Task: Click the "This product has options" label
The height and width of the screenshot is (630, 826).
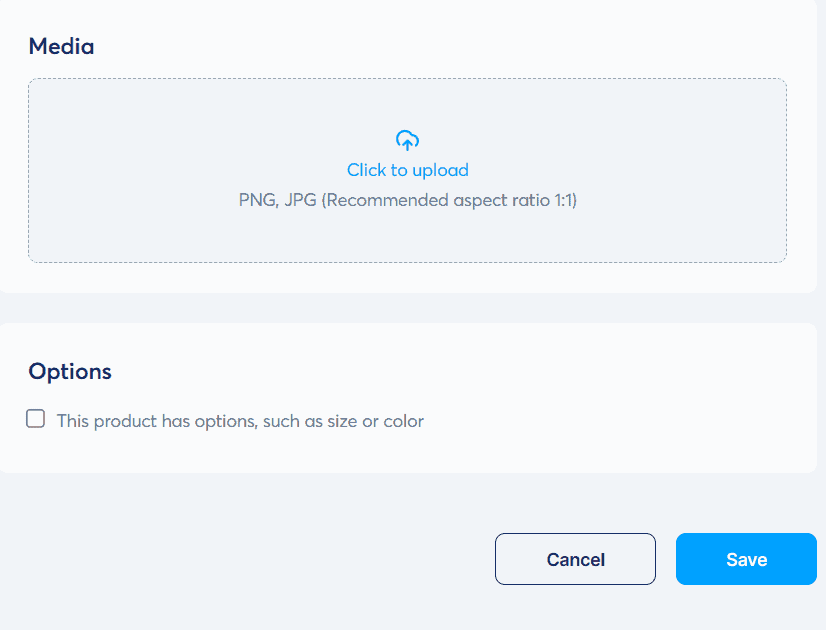Action: tap(240, 421)
